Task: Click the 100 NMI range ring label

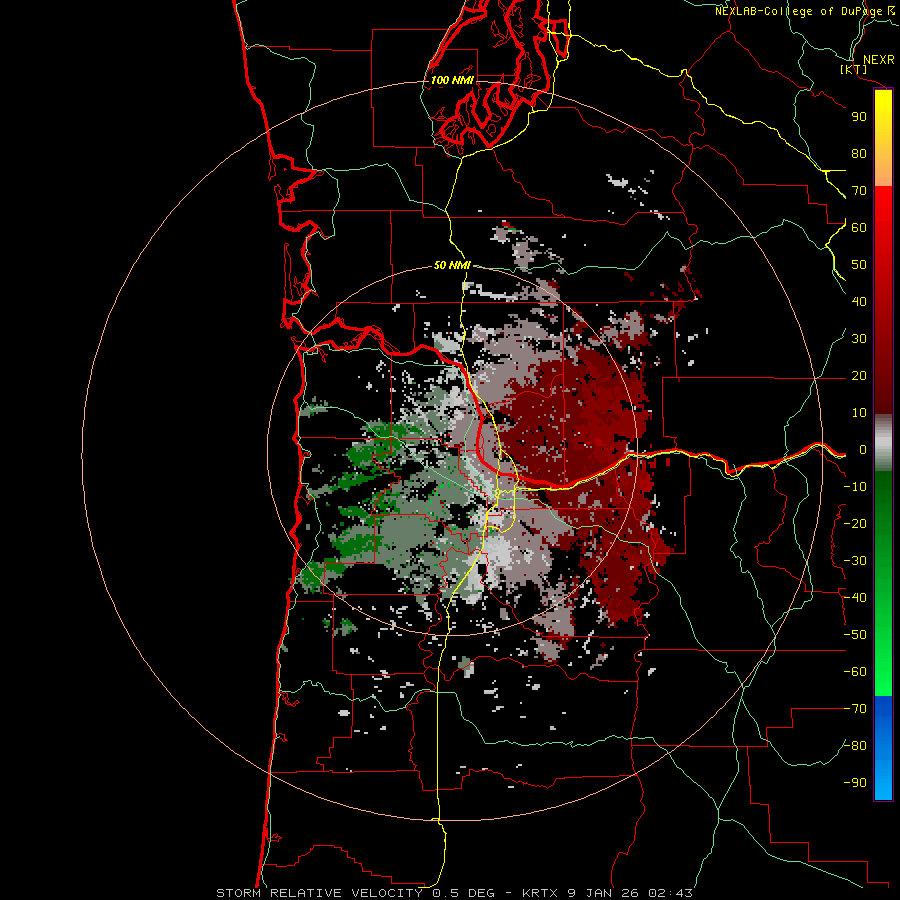Action: (452, 80)
